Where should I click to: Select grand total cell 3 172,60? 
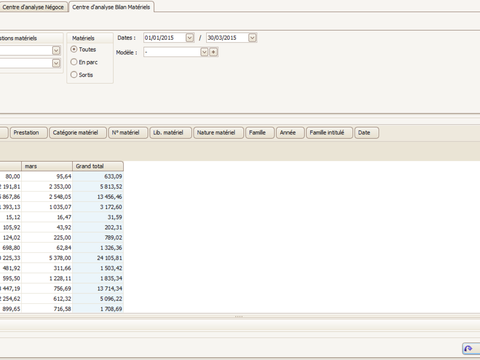(x=98, y=207)
